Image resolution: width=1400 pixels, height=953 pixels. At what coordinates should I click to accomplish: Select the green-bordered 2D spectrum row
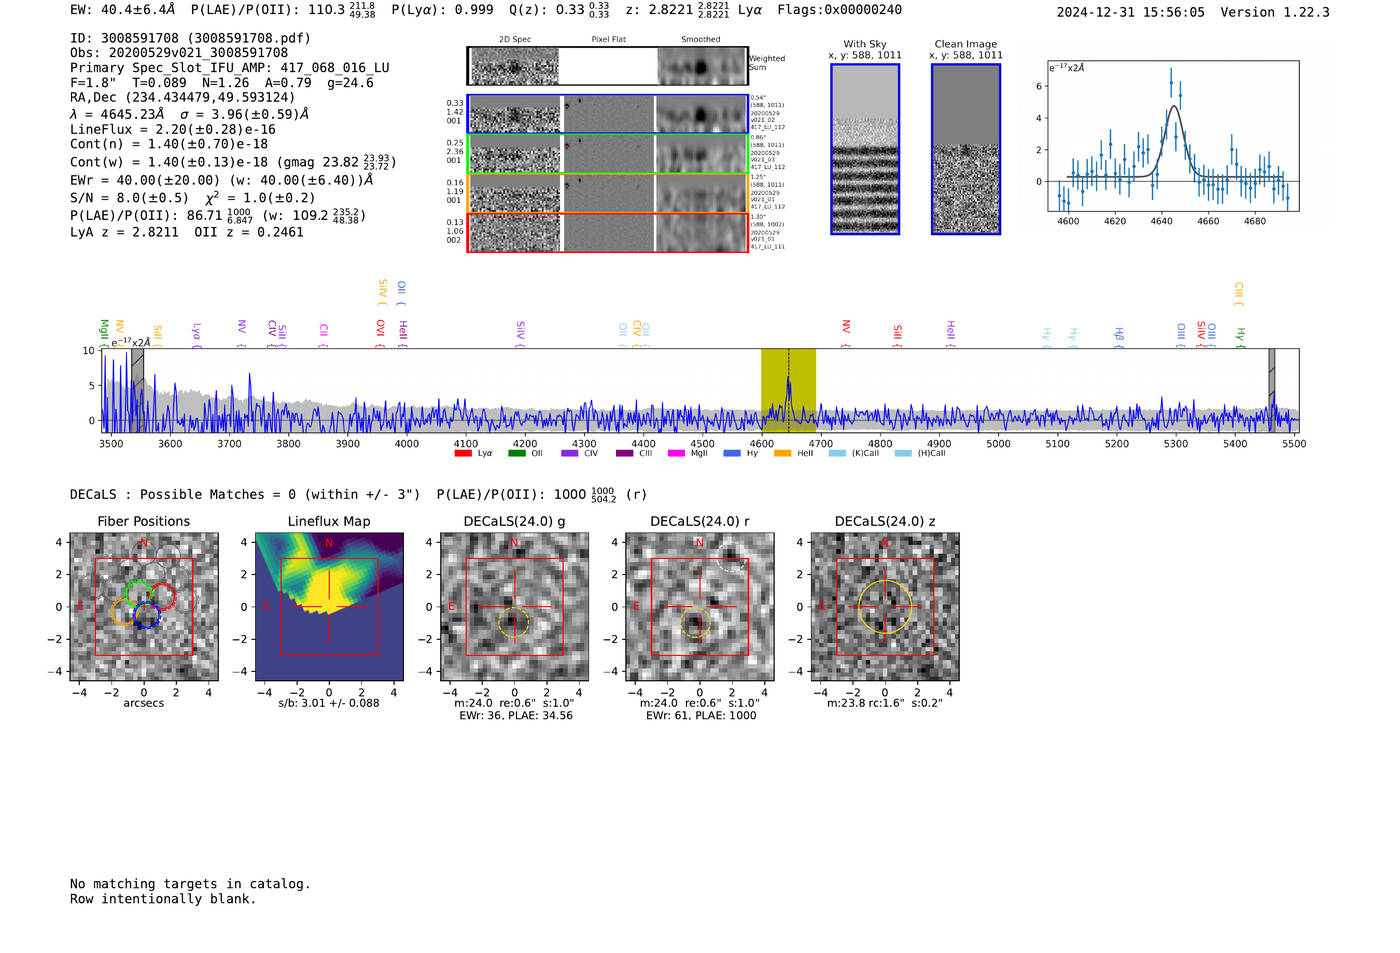[x=607, y=153]
